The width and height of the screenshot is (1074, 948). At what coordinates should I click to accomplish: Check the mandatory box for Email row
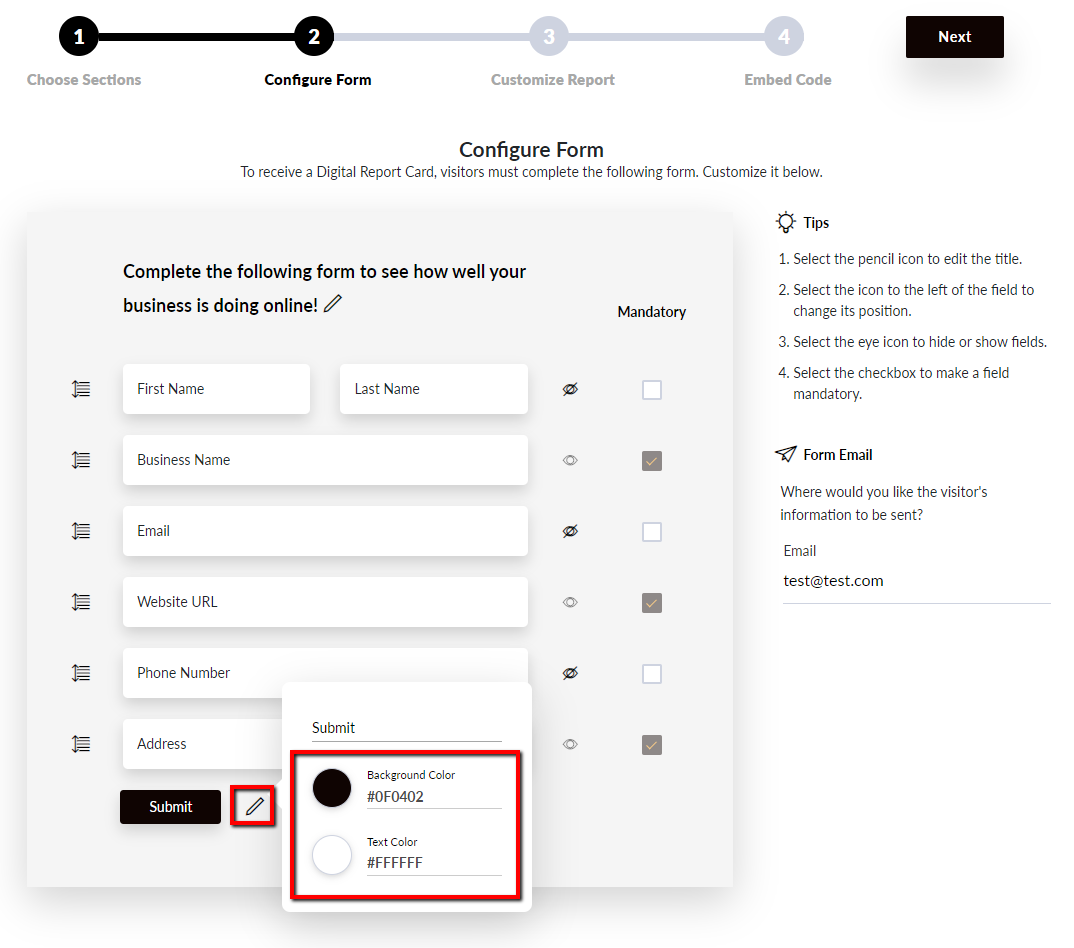pos(651,532)
